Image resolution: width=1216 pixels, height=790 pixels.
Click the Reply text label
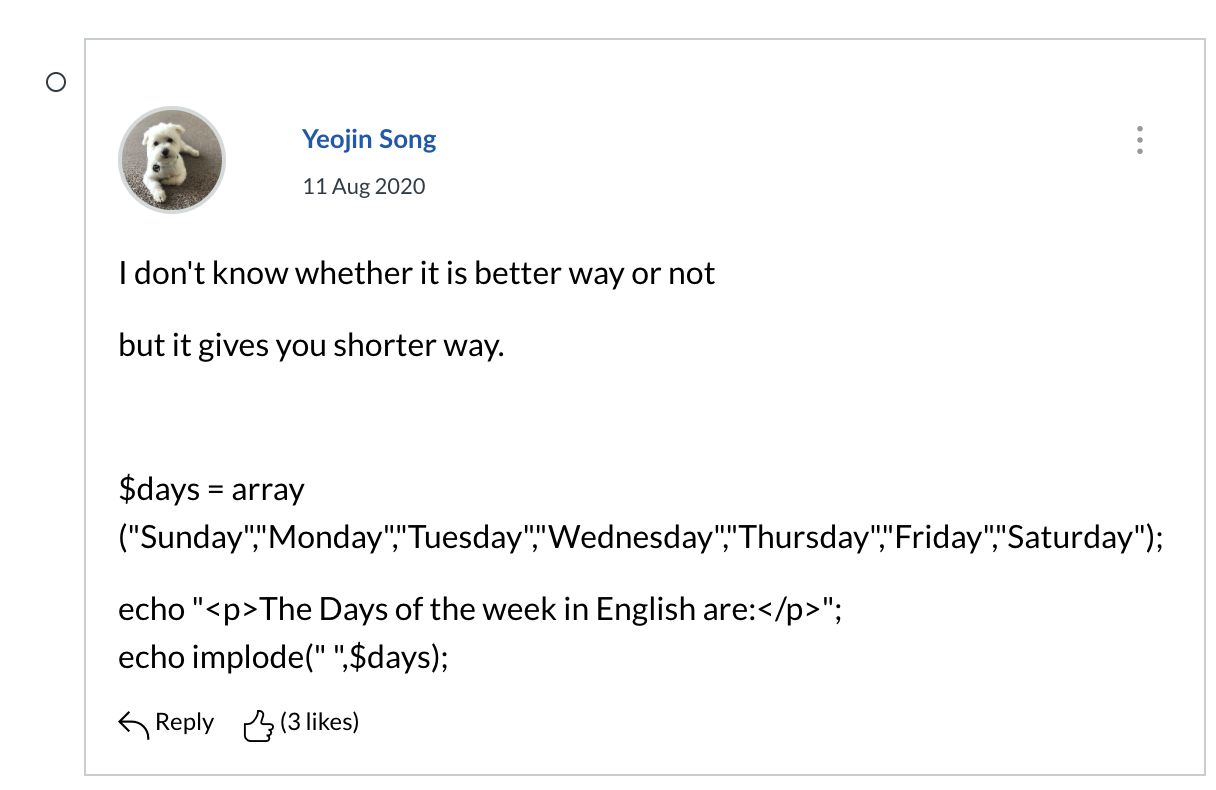click(184, 722)
